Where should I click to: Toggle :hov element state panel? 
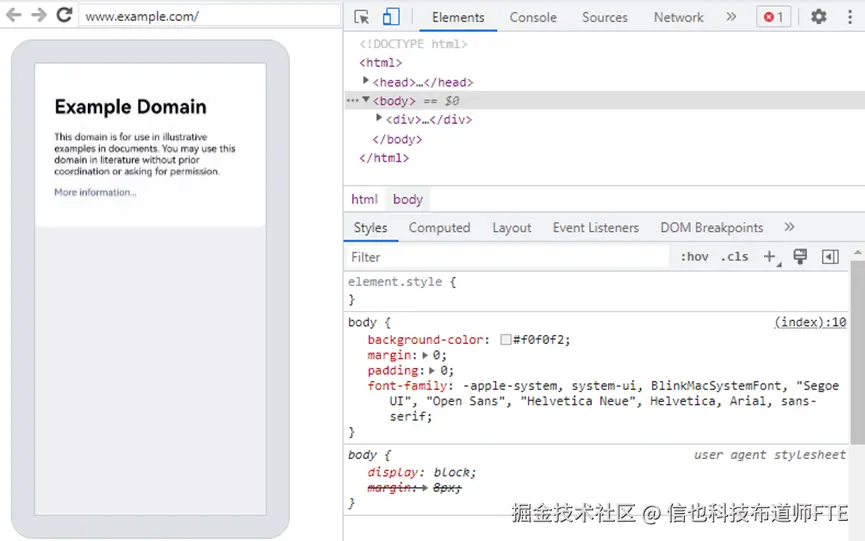point(695,256)
